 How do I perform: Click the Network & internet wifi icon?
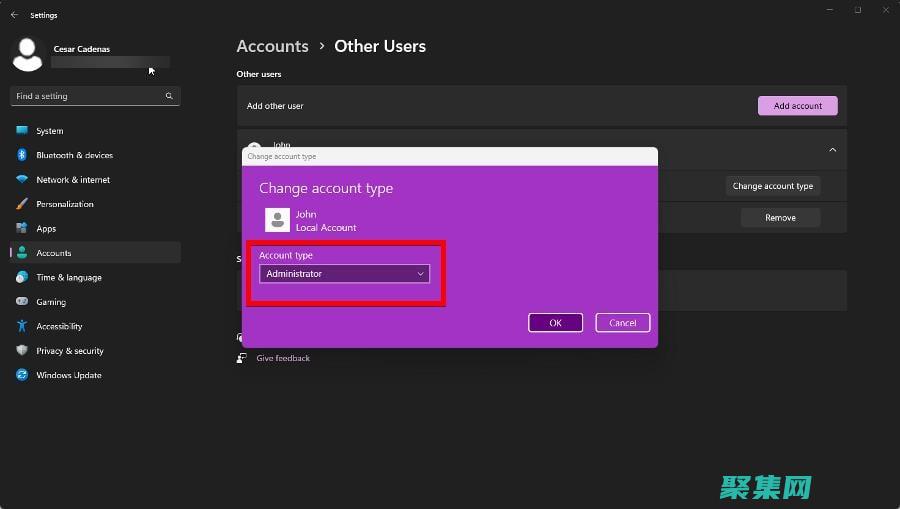click(x=22, y=180)
